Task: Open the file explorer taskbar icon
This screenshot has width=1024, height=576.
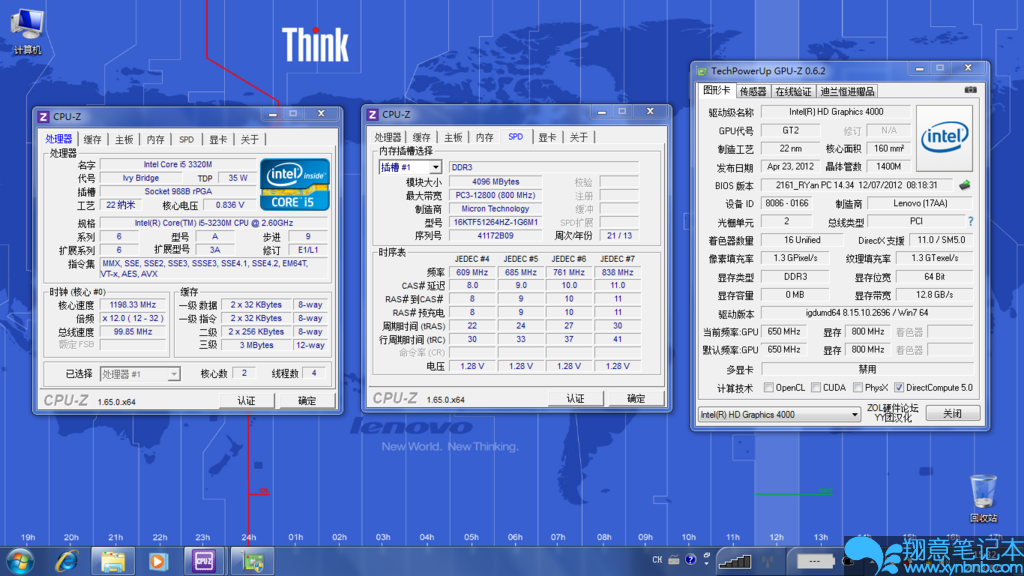Action: coord(113,560)
